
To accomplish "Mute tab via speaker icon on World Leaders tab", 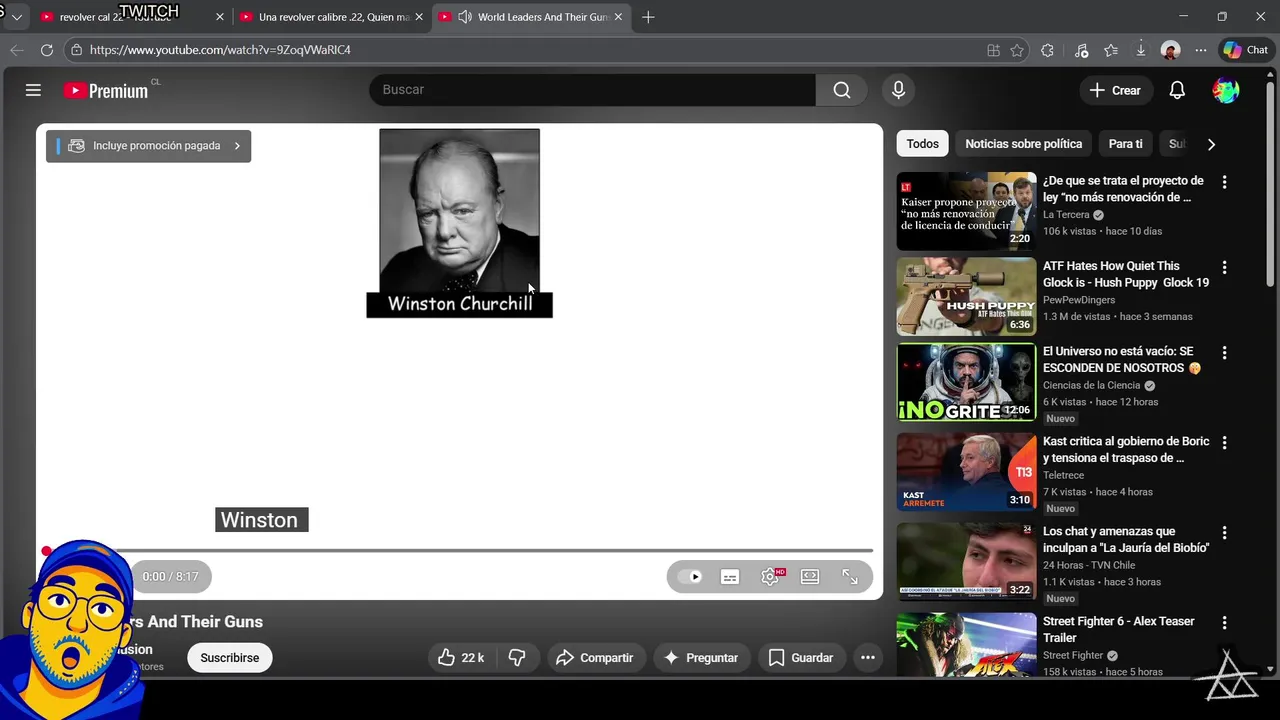I will [x=465, y=17].
